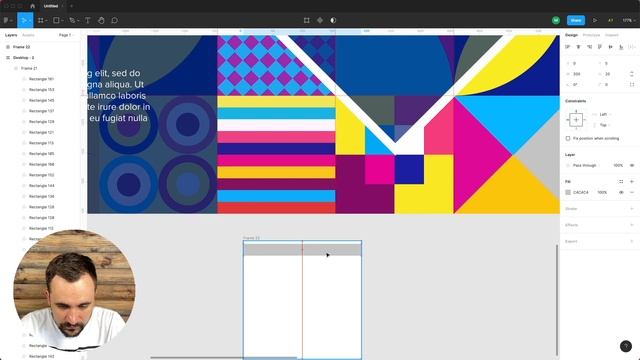This screenshot has height=360, width=640.
Task: Click the canvas vertical scrollbar
Action: click(557, 300)
